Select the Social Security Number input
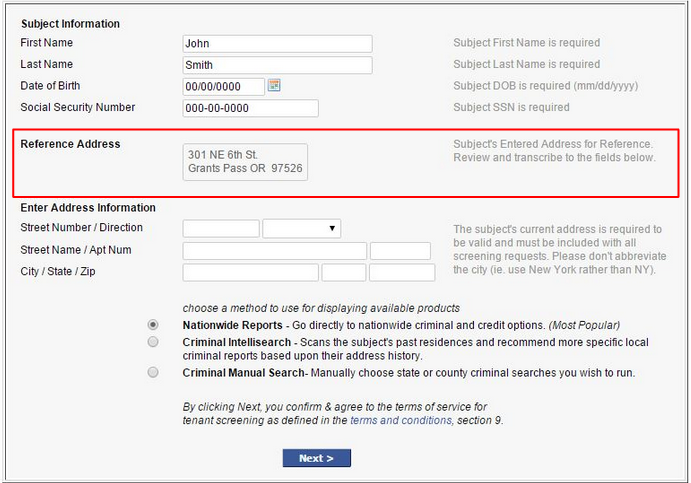This screenshot has height=483, width=691. (250, 108)
